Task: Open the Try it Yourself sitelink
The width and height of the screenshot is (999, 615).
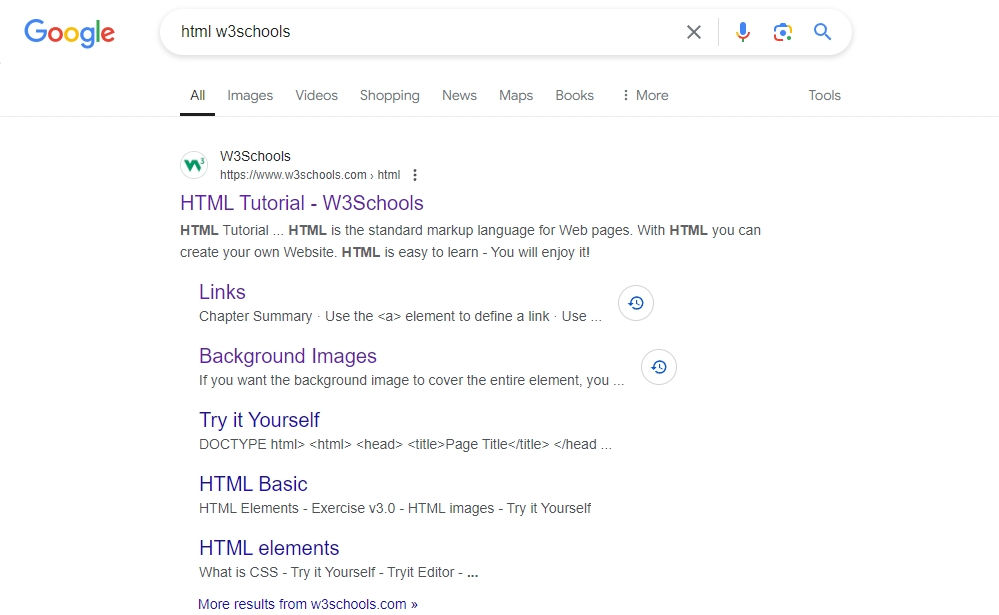Action: [259, 420]
